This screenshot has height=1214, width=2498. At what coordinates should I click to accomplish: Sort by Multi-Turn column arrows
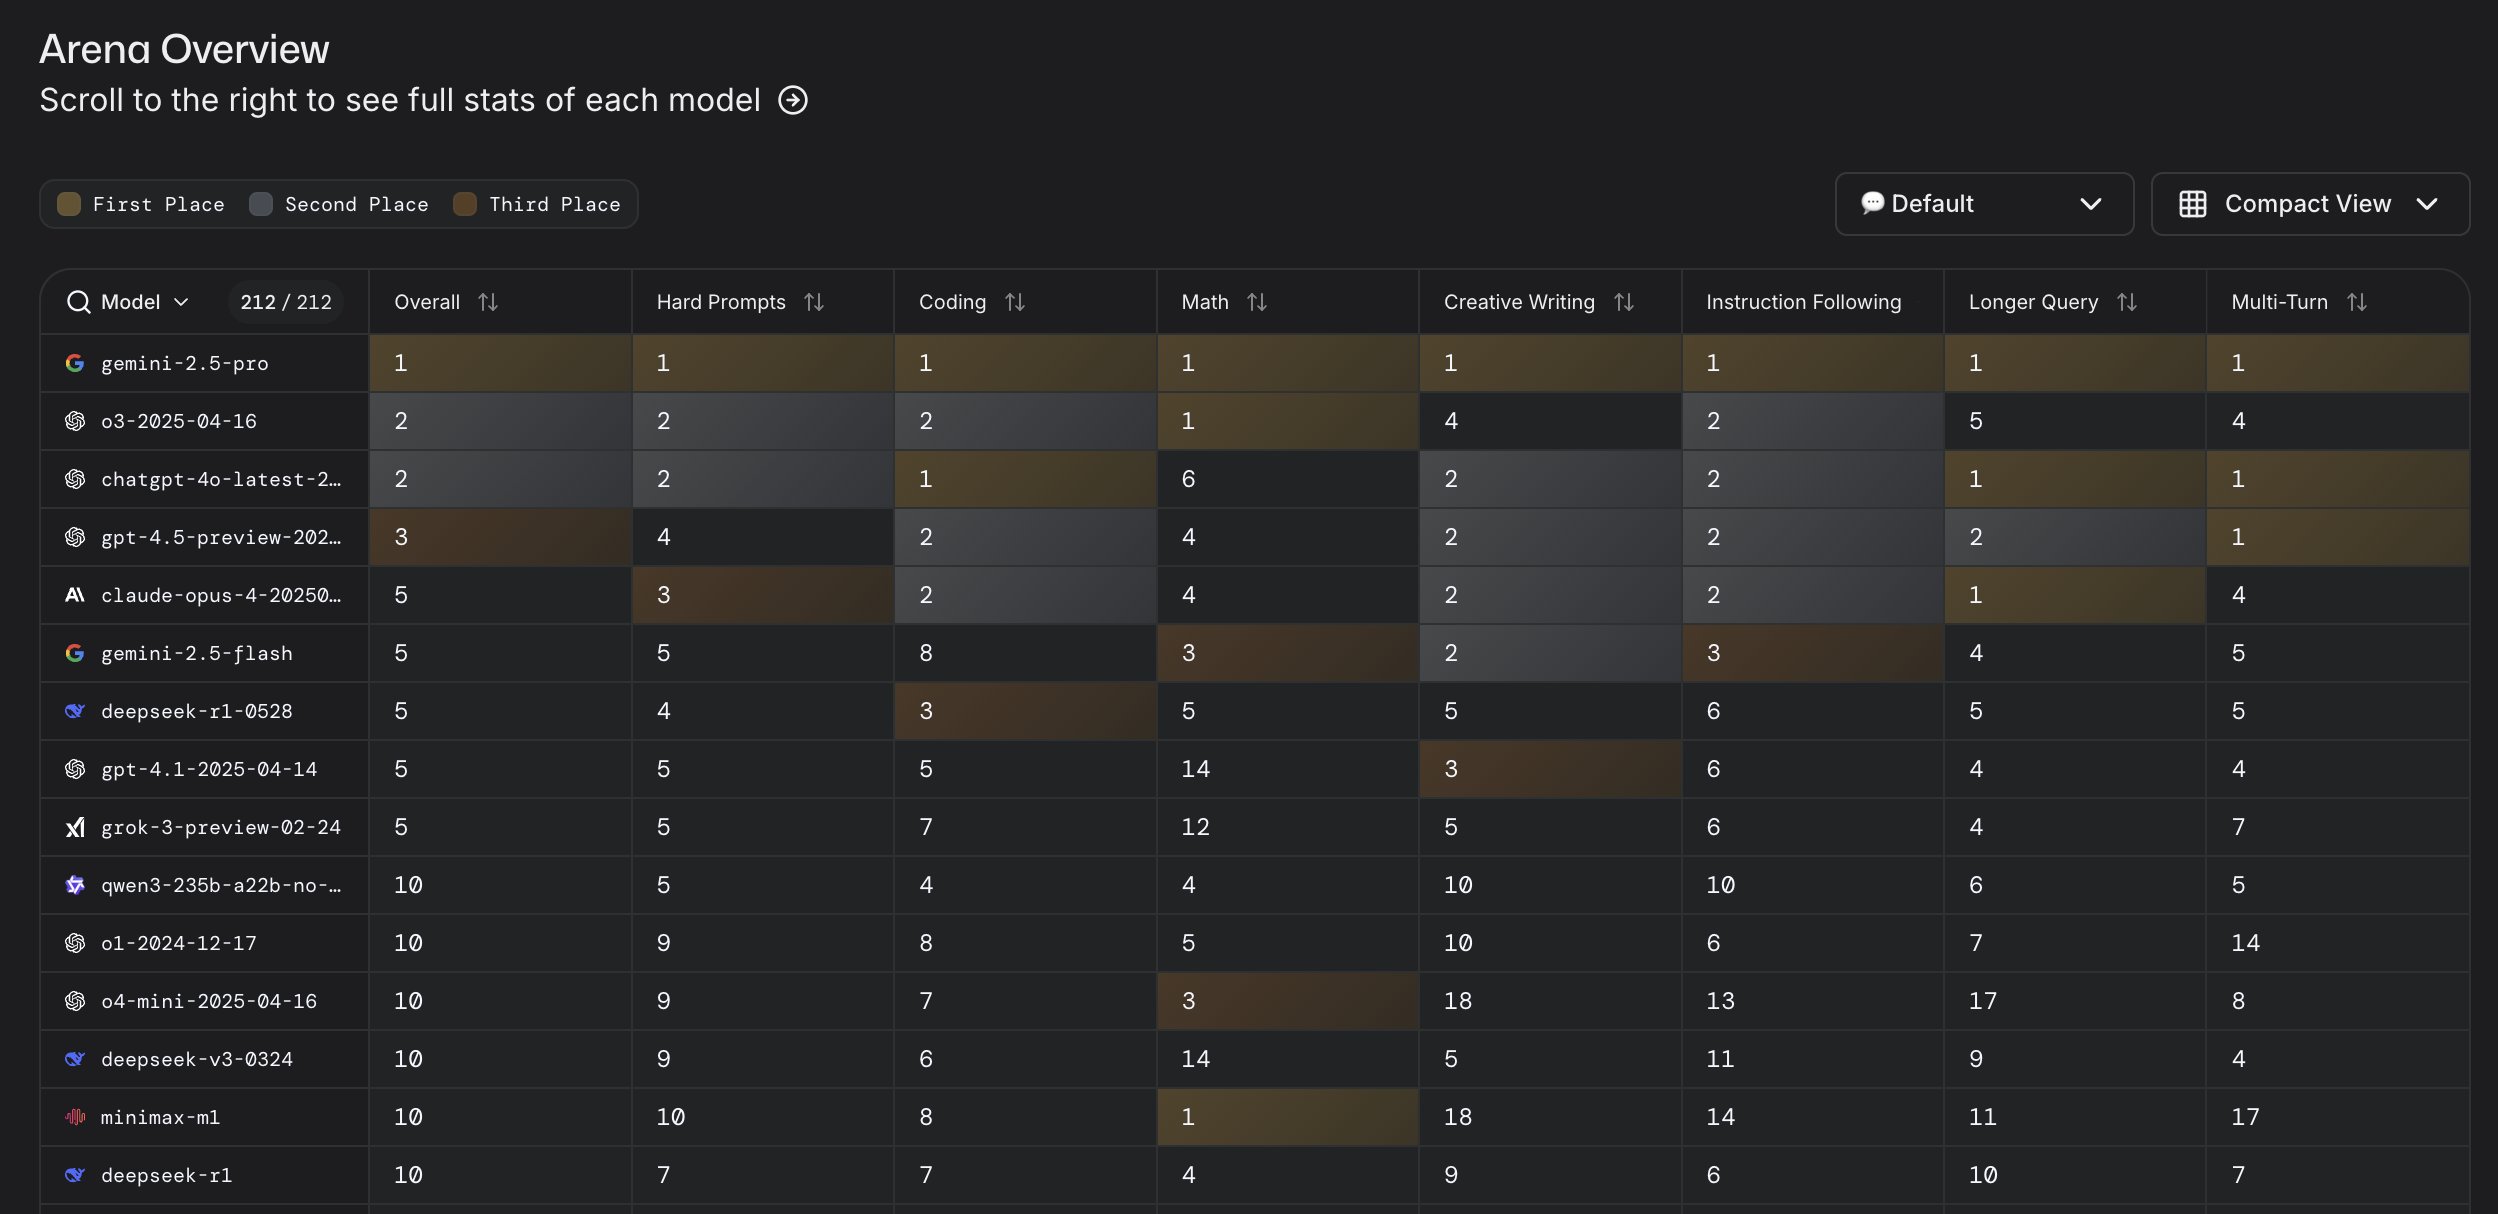coord(2357,302)
